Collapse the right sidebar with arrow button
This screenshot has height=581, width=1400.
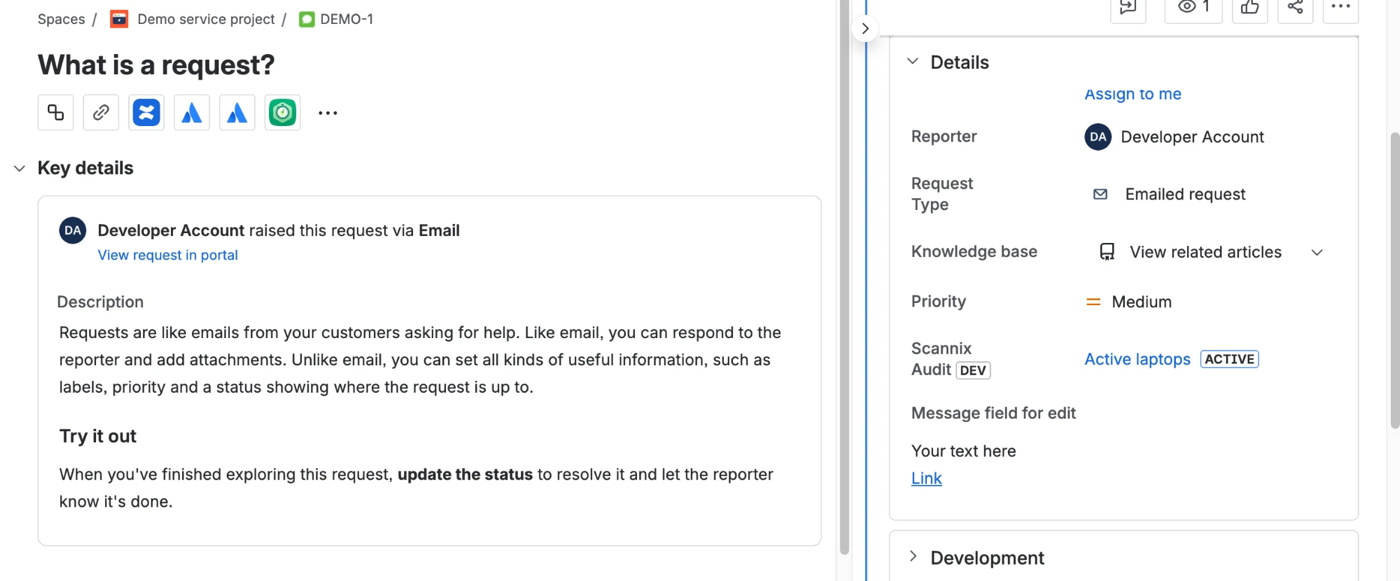tap(865, 28)
